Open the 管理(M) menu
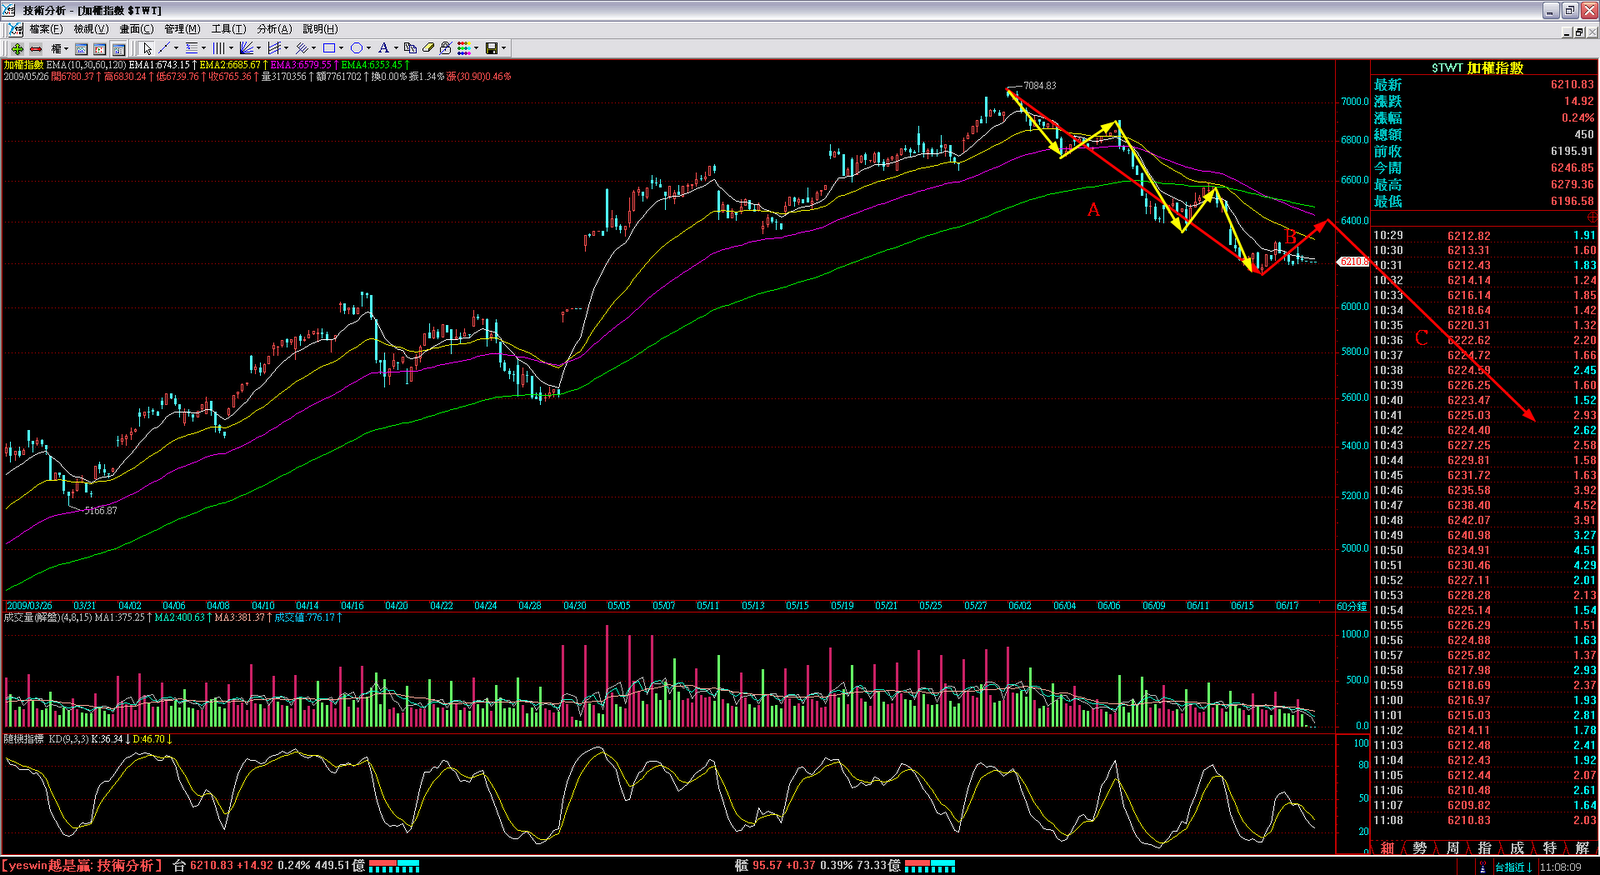This screenshot has width=1600, height=875. coord(182,29)
